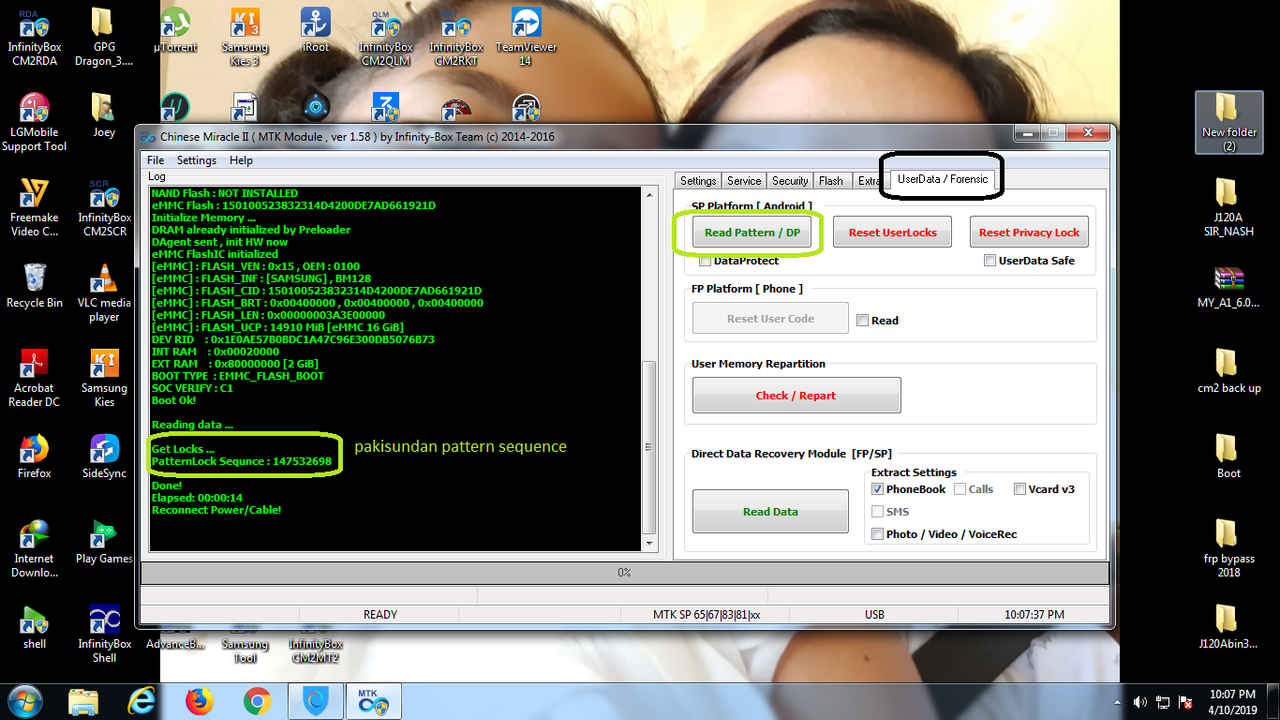Launch Google Chrome from the taskbar
This screenshot has width=1280, height=720.
pos(257,701)
